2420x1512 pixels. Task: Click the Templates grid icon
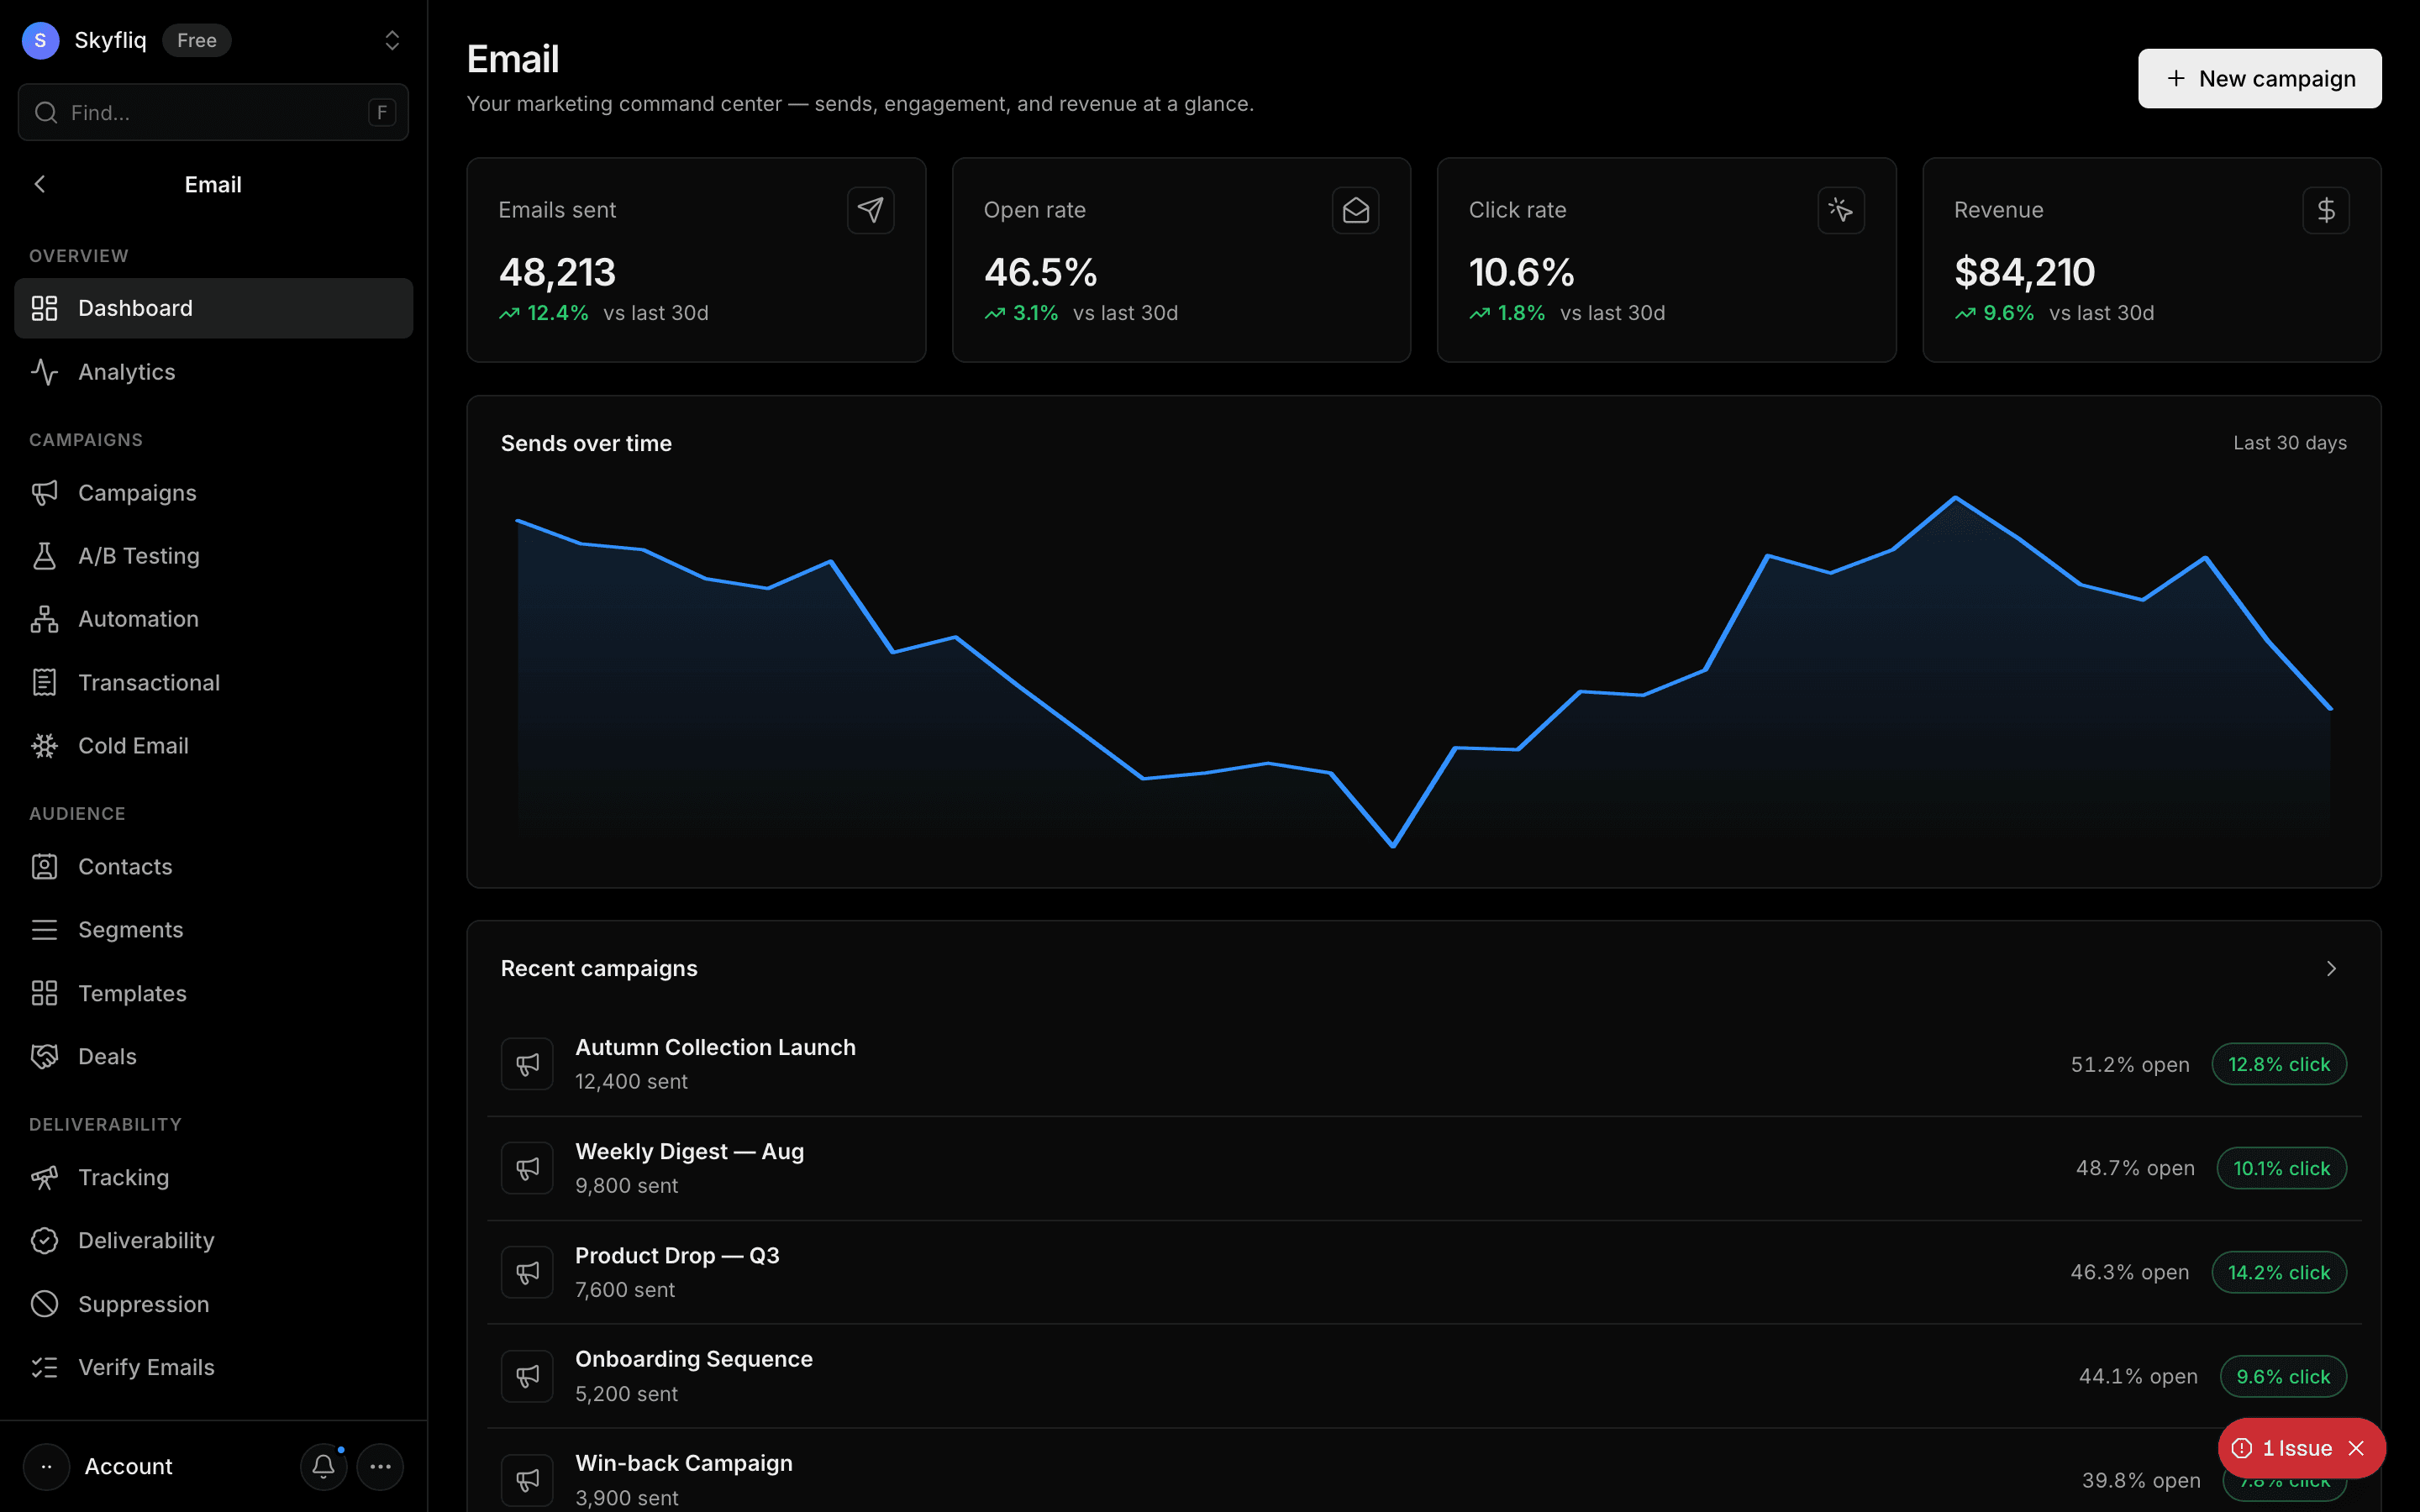pyautogui.click(x=44, y=993)
